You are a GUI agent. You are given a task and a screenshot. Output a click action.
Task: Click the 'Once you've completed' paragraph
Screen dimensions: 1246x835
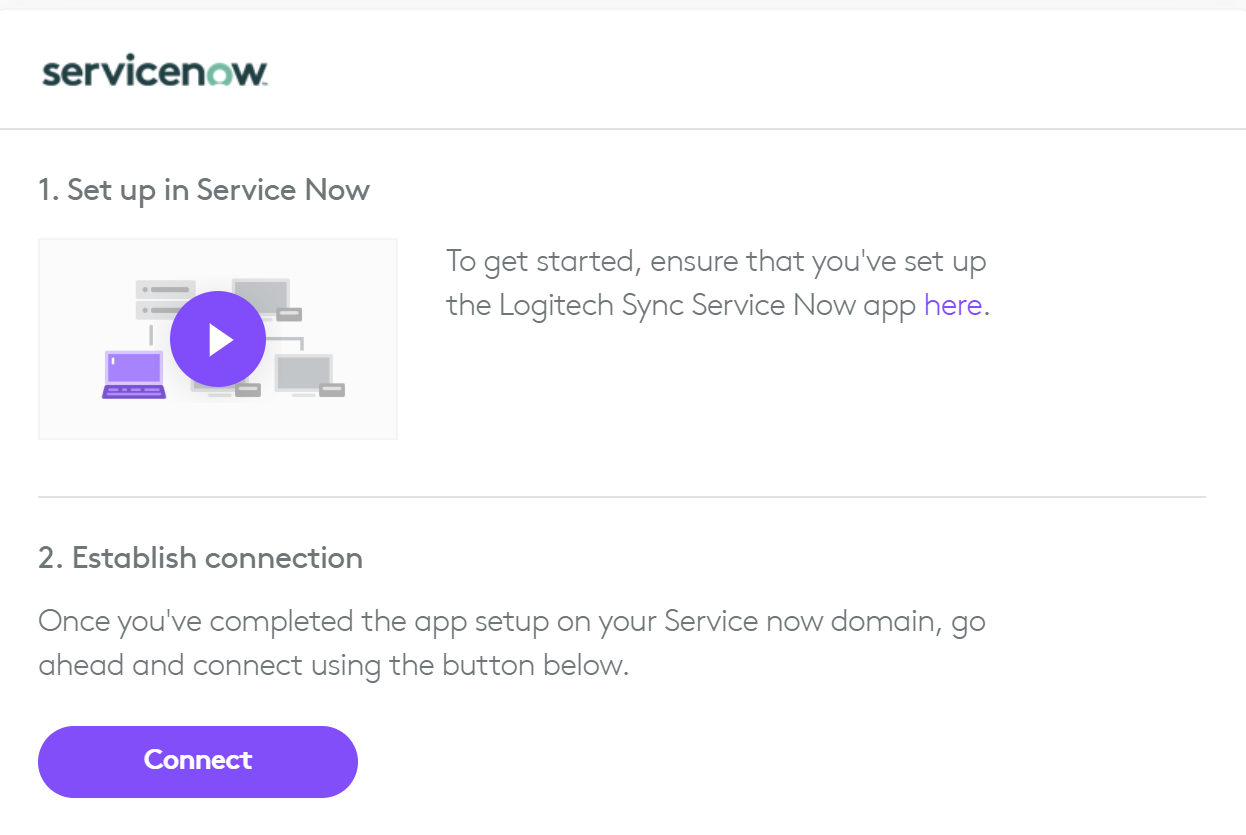511,621
